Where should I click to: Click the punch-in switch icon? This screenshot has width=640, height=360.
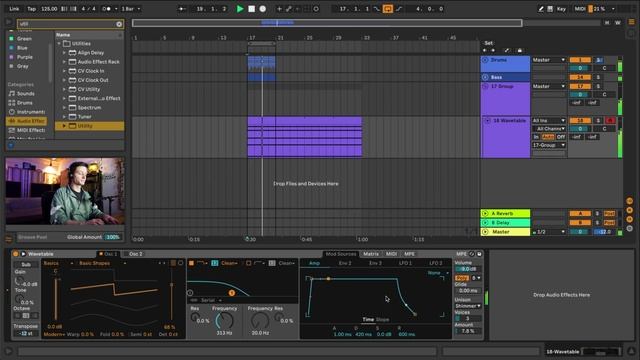(376, 9)
